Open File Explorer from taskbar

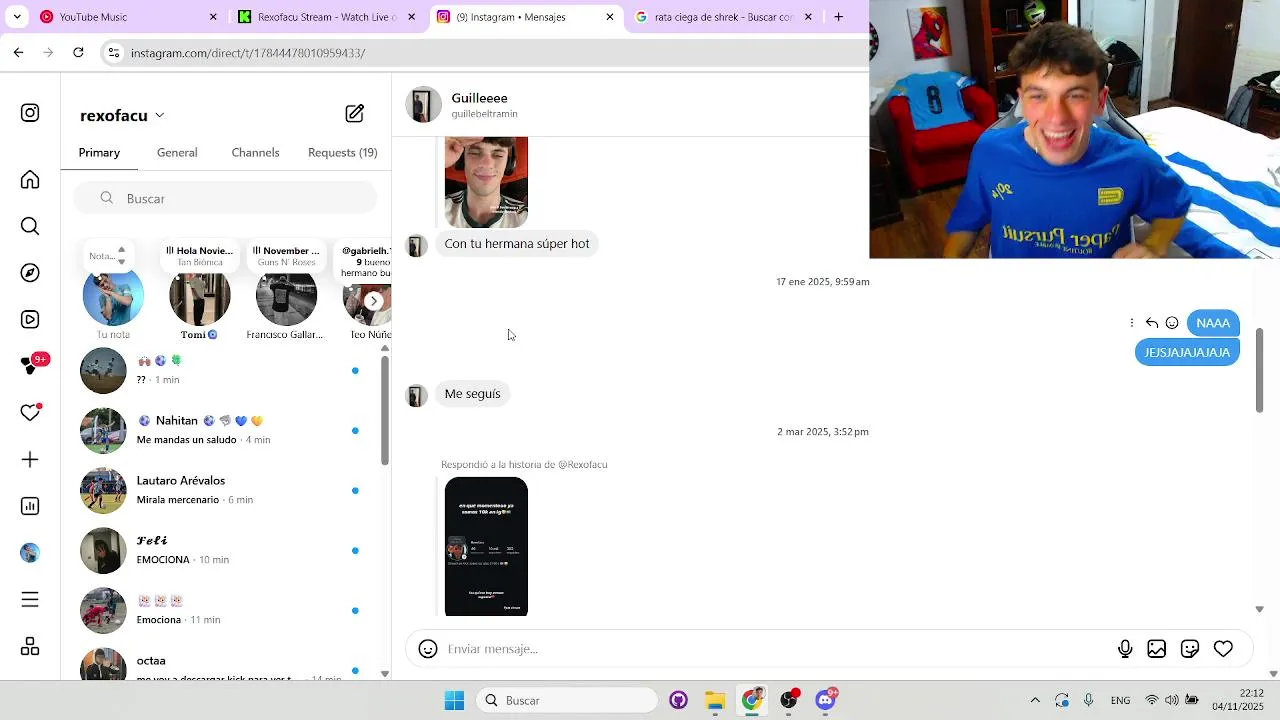715,700
